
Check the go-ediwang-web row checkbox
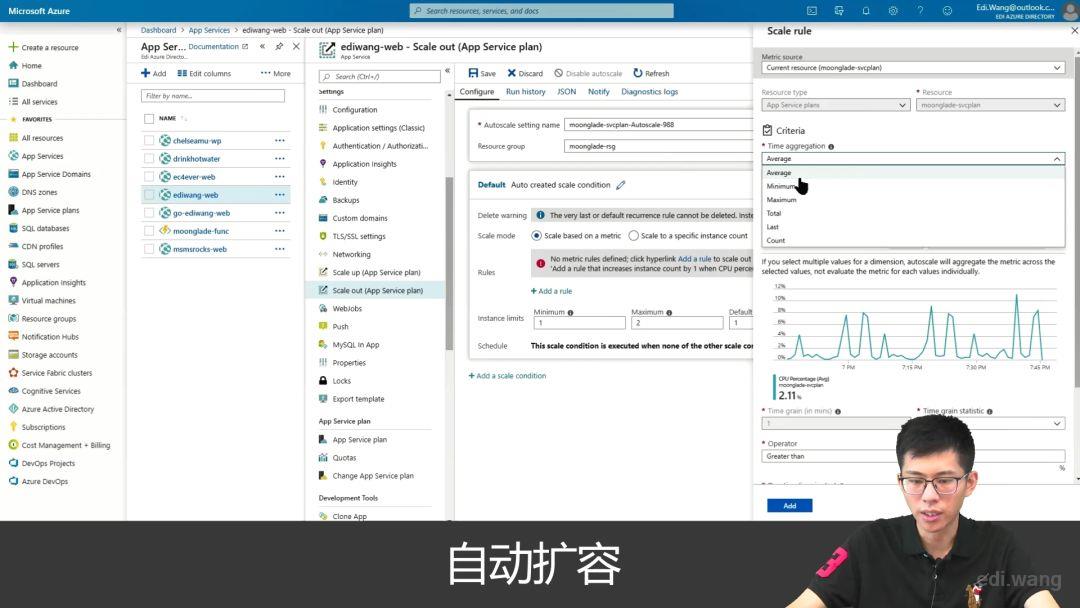[x=149, y=213]
